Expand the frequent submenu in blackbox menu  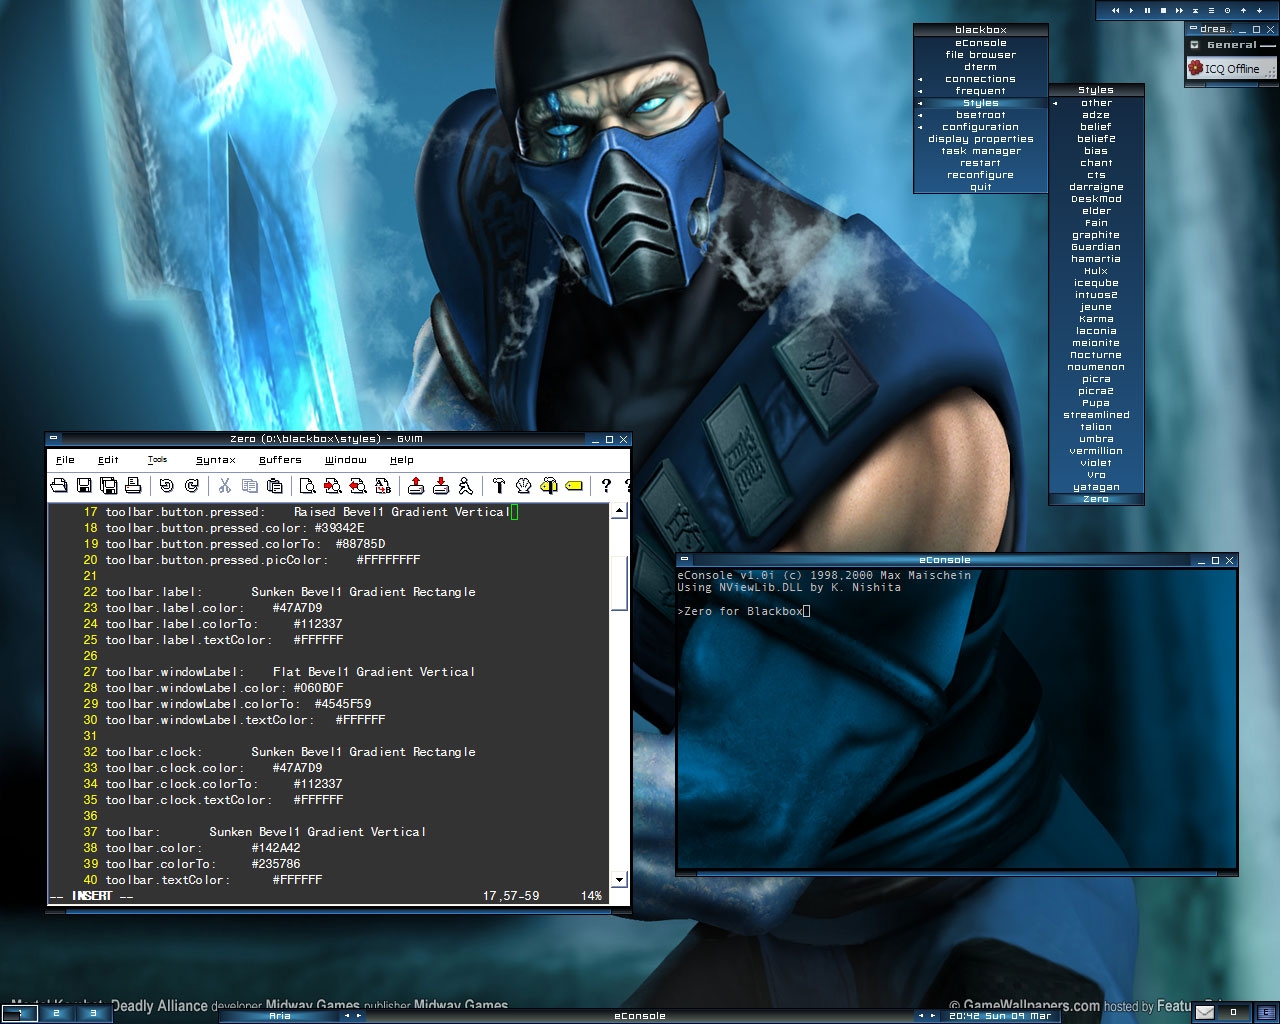point(980,91)
